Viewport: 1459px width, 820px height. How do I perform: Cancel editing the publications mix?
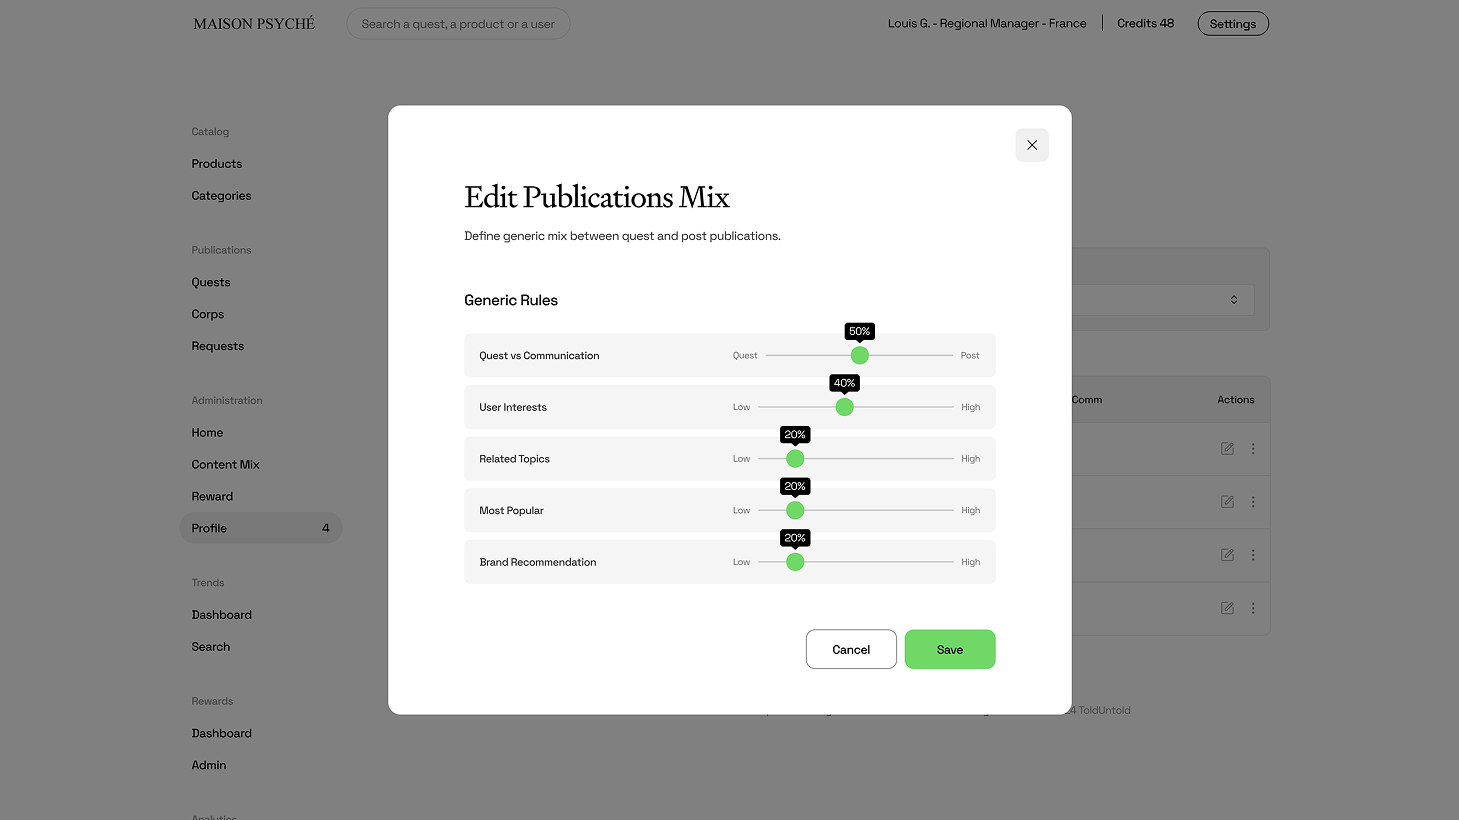pyautogui.click(x=851, y=649)
